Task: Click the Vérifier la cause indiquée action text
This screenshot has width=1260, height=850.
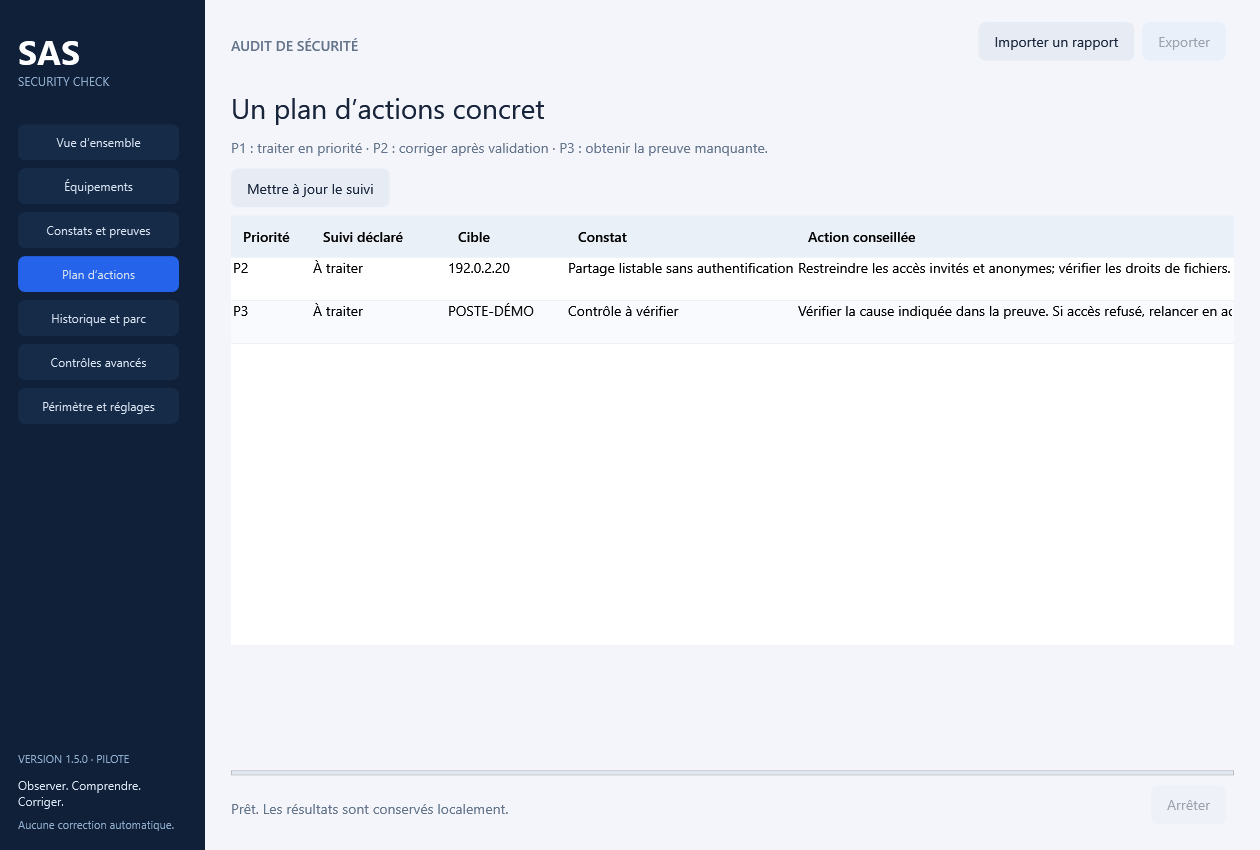Action: [x=1015, y=311]
